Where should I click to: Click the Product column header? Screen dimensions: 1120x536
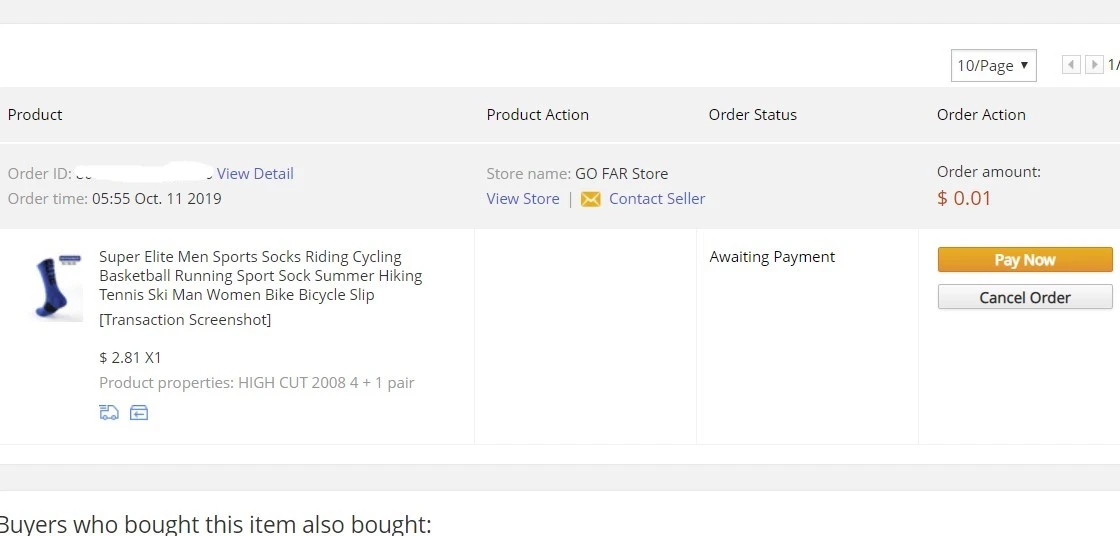click(35, 114)
